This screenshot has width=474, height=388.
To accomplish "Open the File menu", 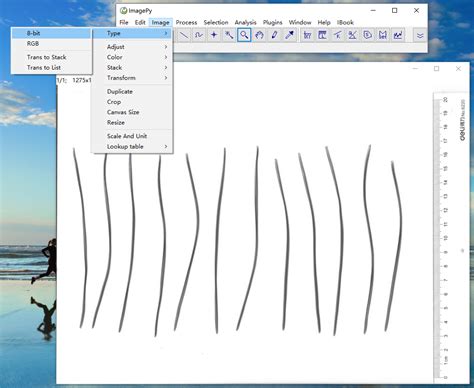I will click(124, 22).
